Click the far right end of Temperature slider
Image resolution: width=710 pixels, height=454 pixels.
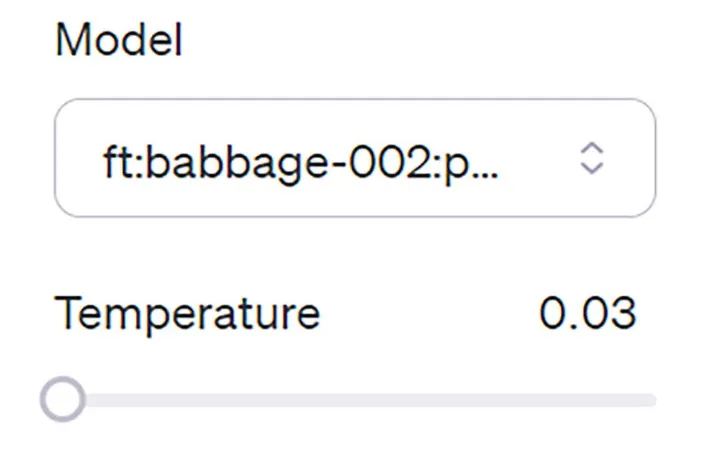pos(652,401)
